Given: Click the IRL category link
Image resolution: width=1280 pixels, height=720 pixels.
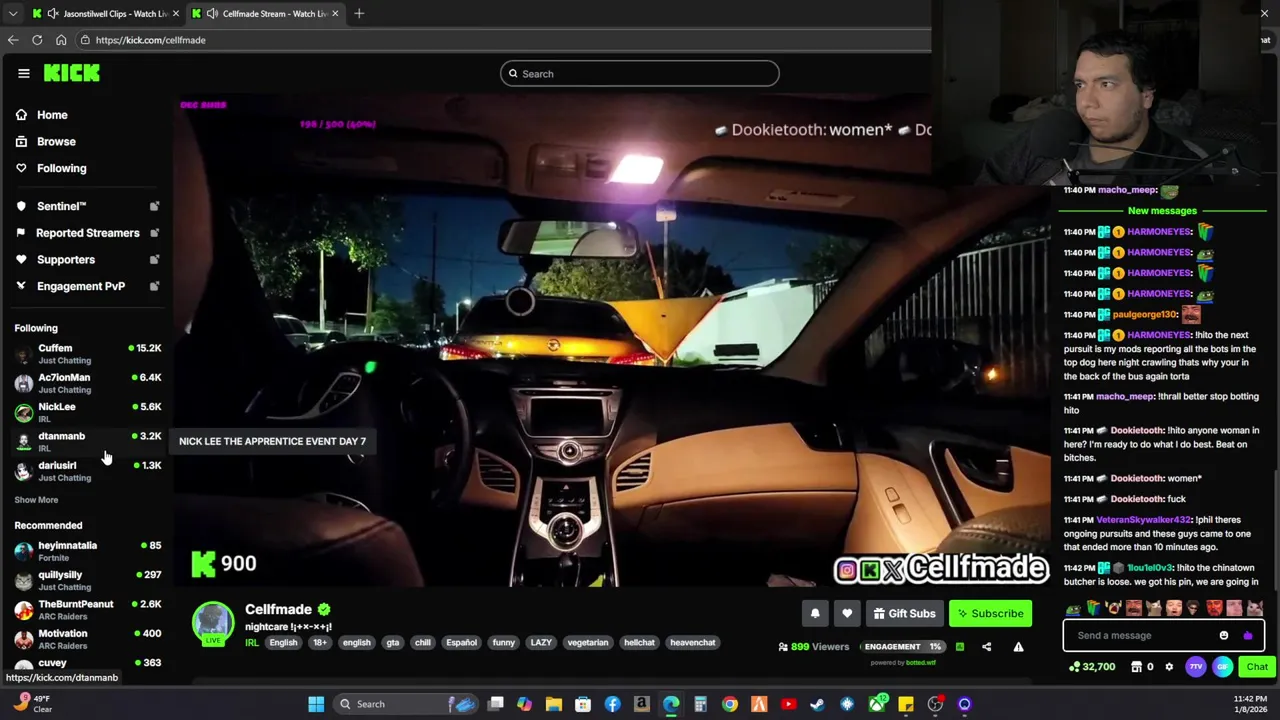Looking at the screenshot, I should (252, 643).
